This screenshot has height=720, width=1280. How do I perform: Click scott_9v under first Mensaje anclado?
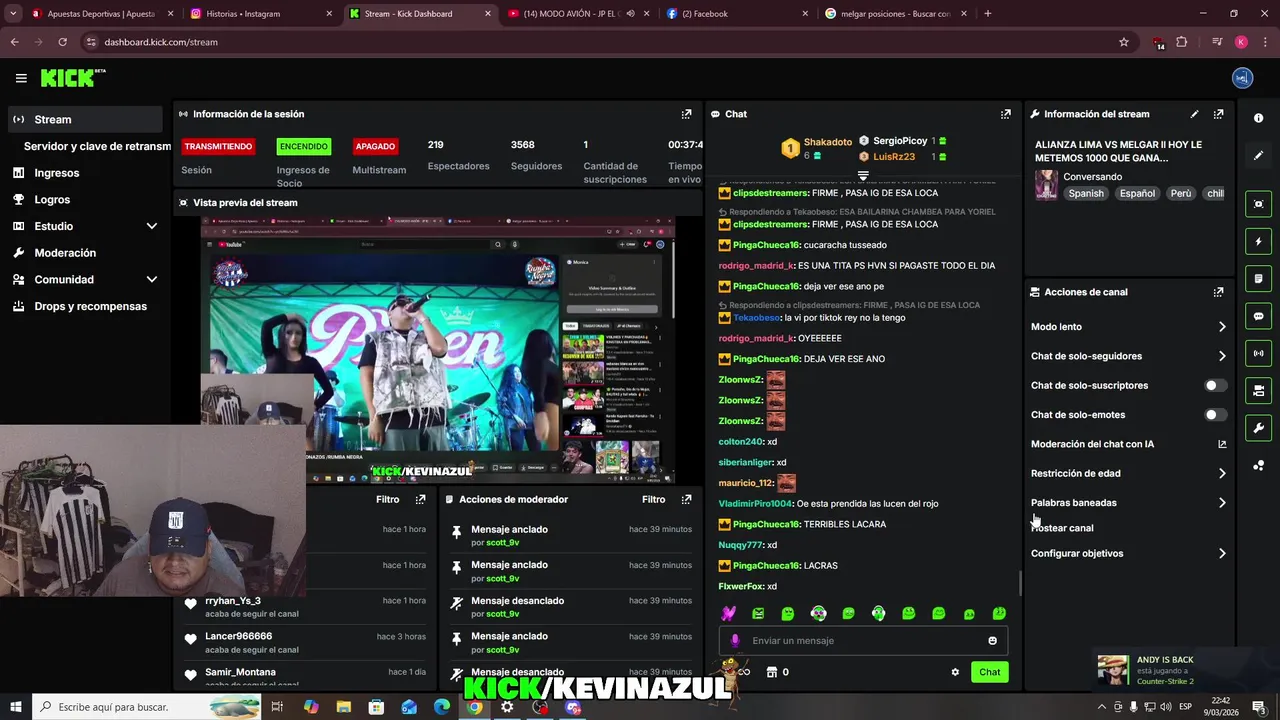(x=502, y=543)
